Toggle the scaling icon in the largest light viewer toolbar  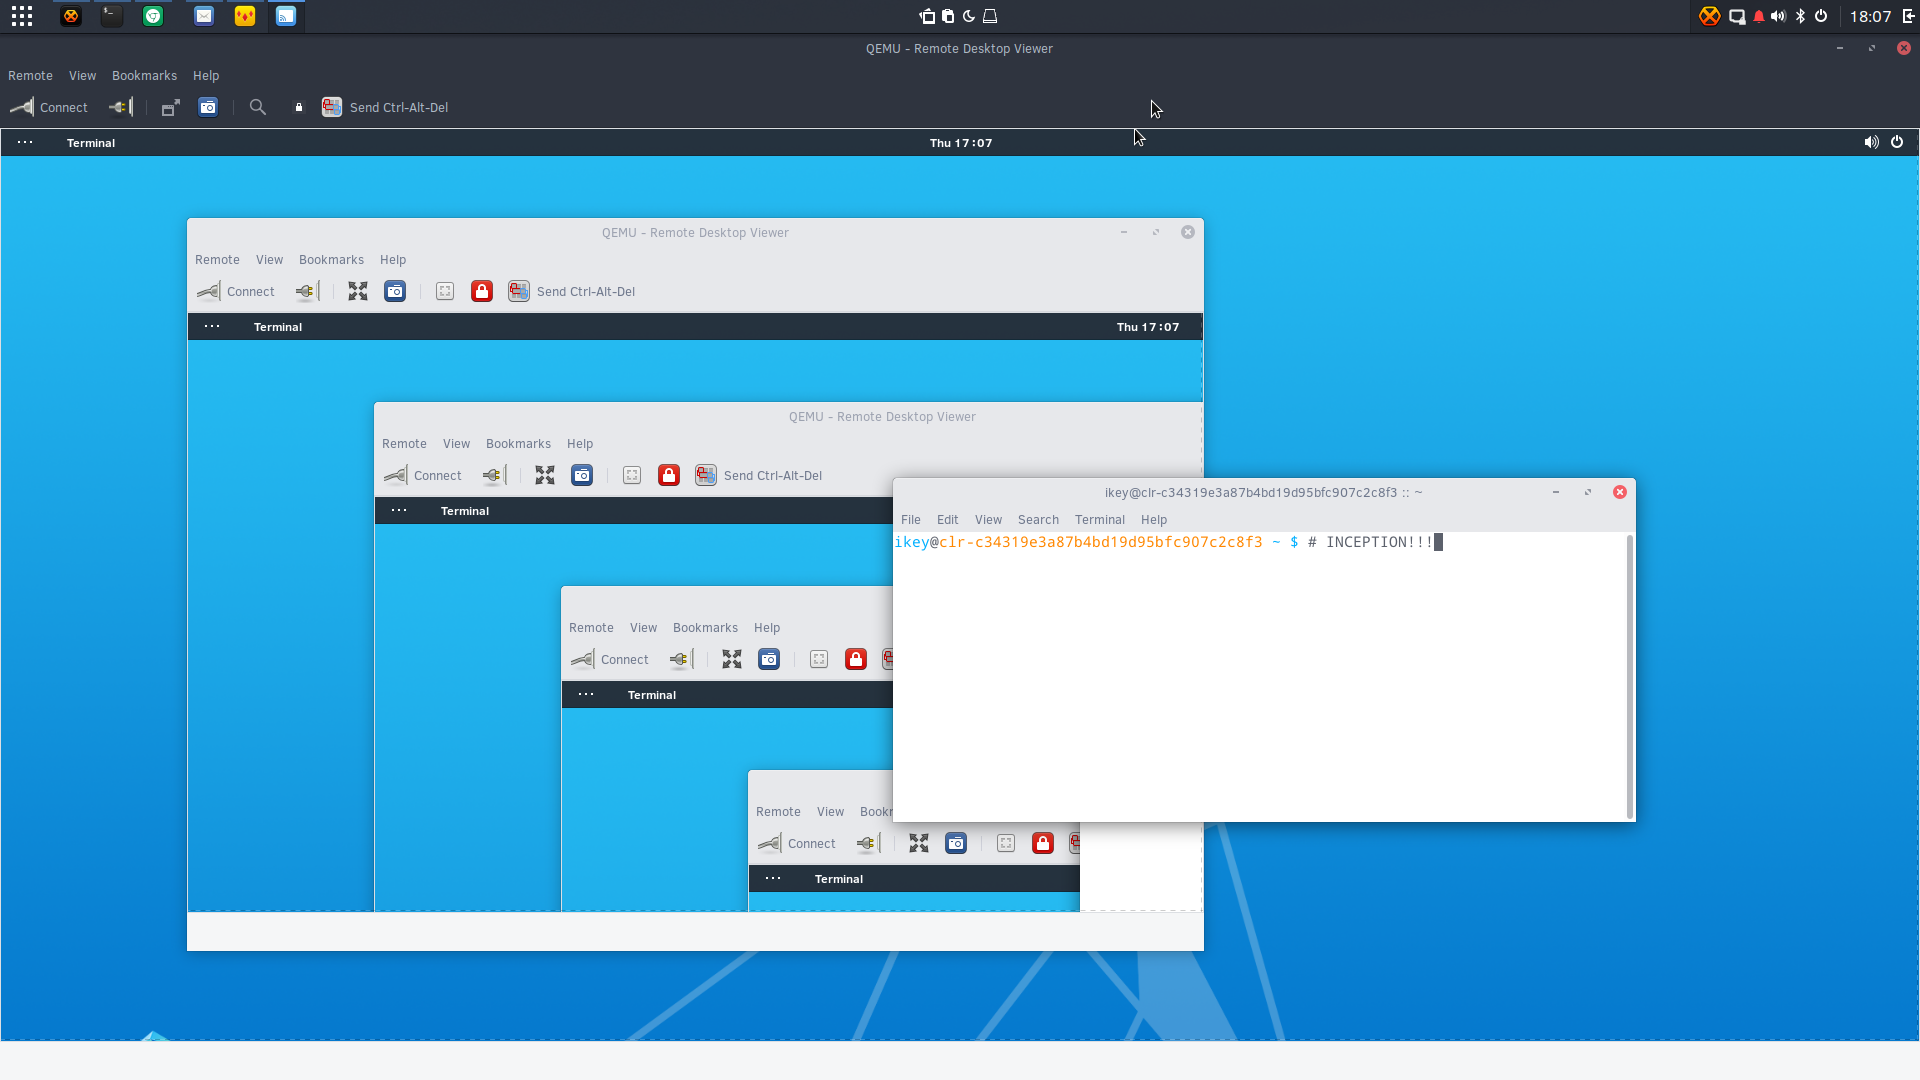click(445, 291)
